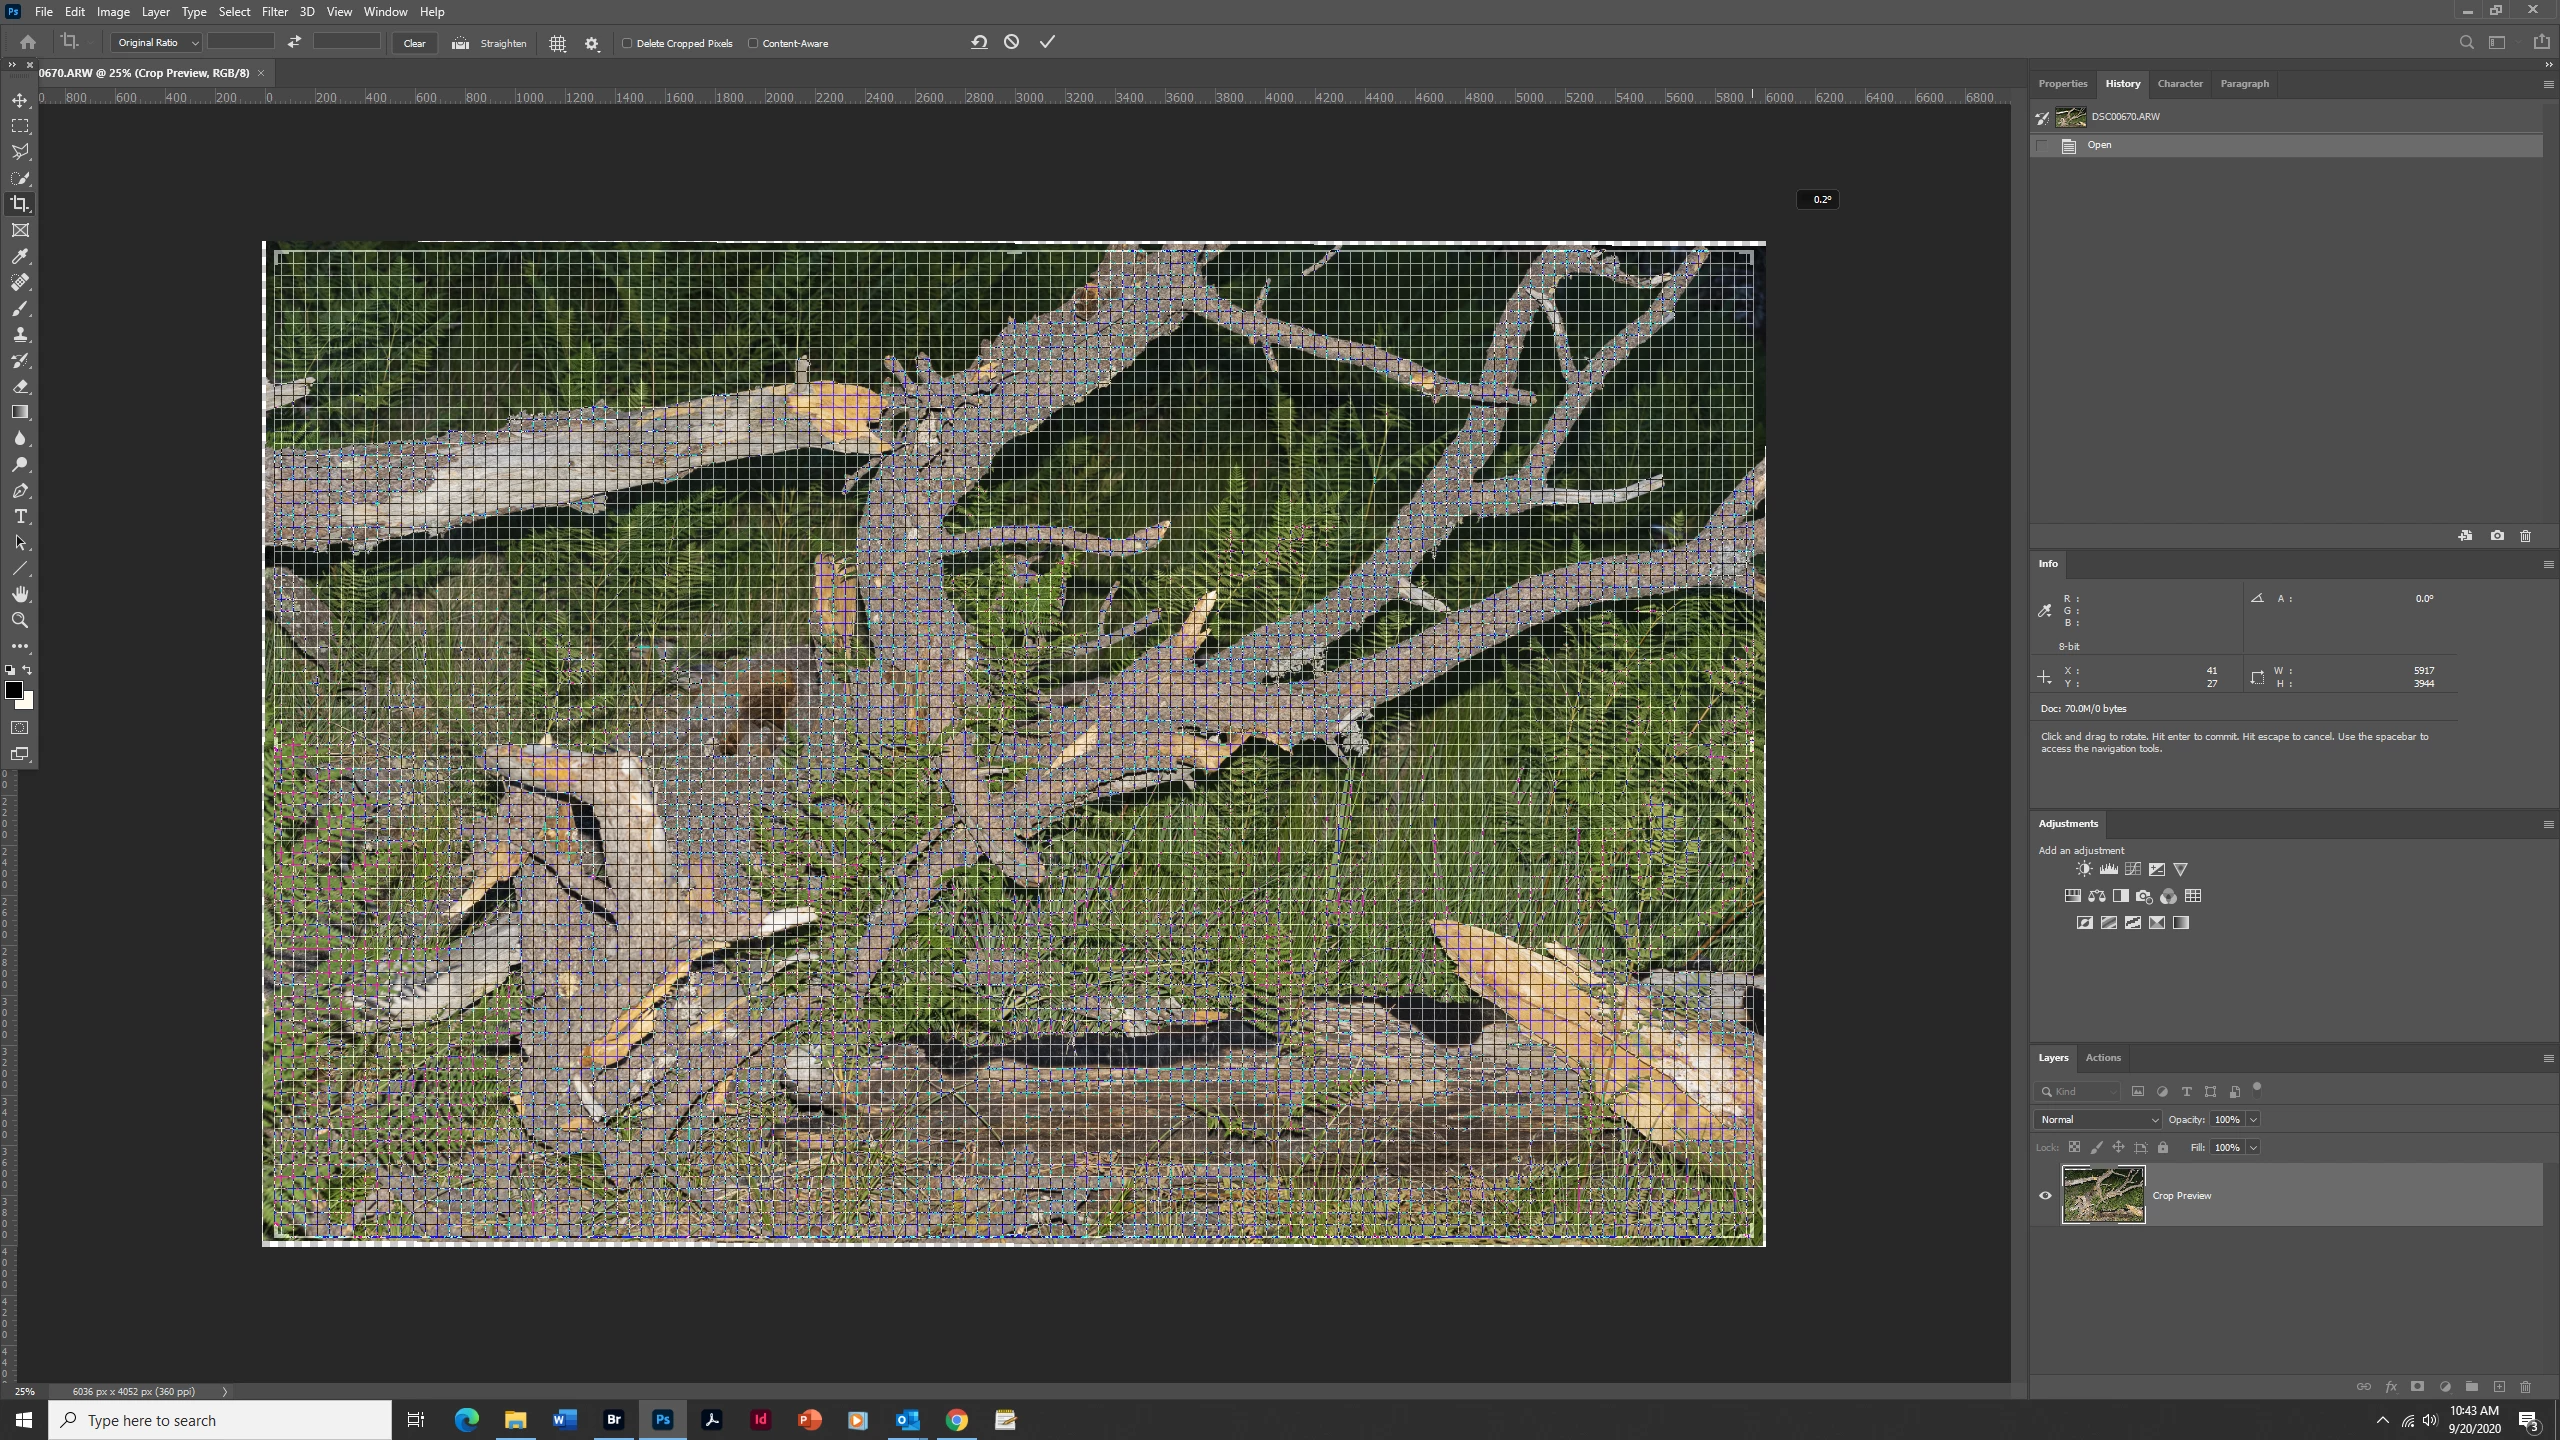2560x1440 pixels.
Task: Cancel the current crop operation
Action: [1012, 42]
